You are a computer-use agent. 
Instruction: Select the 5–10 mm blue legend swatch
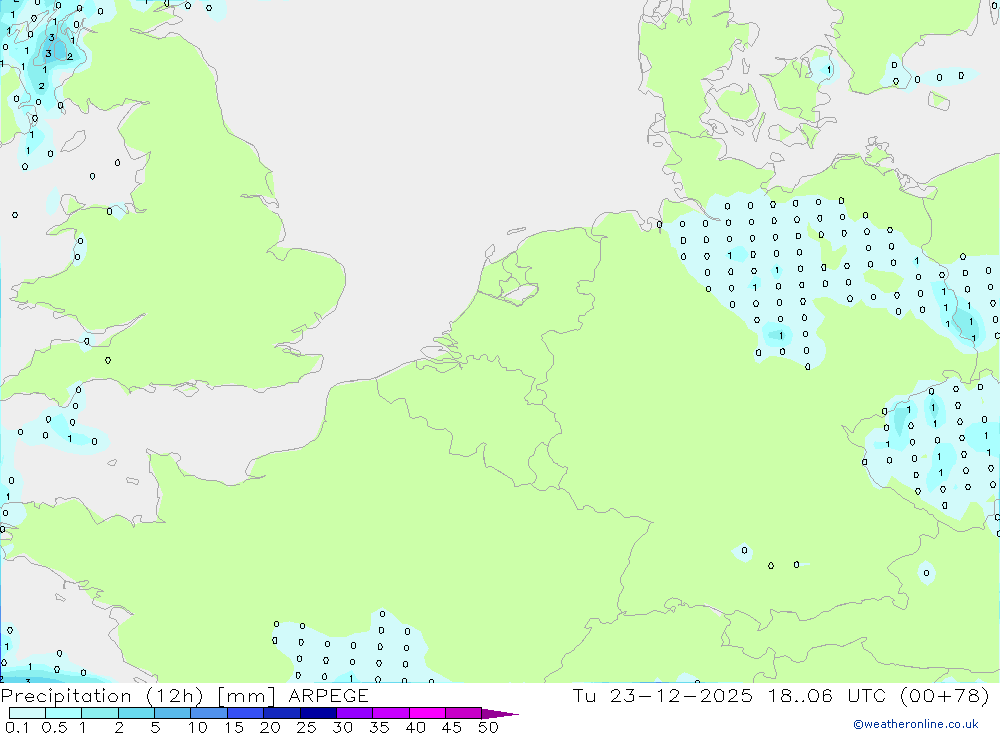(173, 713)
